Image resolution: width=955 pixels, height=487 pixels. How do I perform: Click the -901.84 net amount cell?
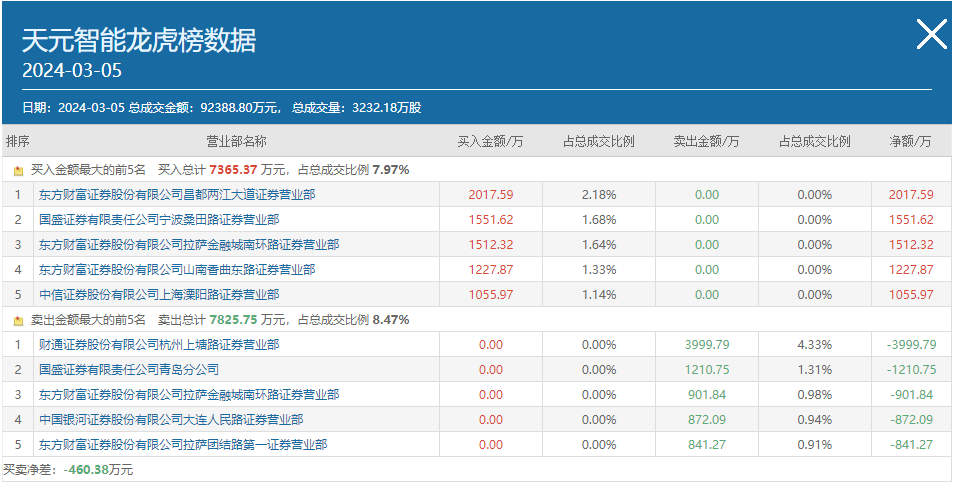[911, 394]
